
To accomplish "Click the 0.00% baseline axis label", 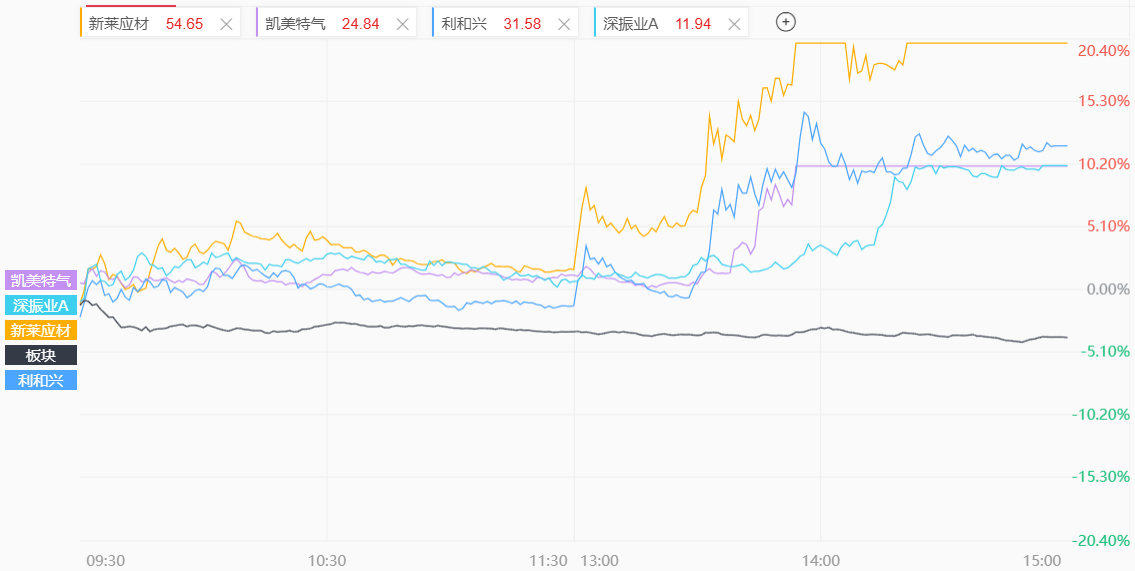I will click(1107, 289).
